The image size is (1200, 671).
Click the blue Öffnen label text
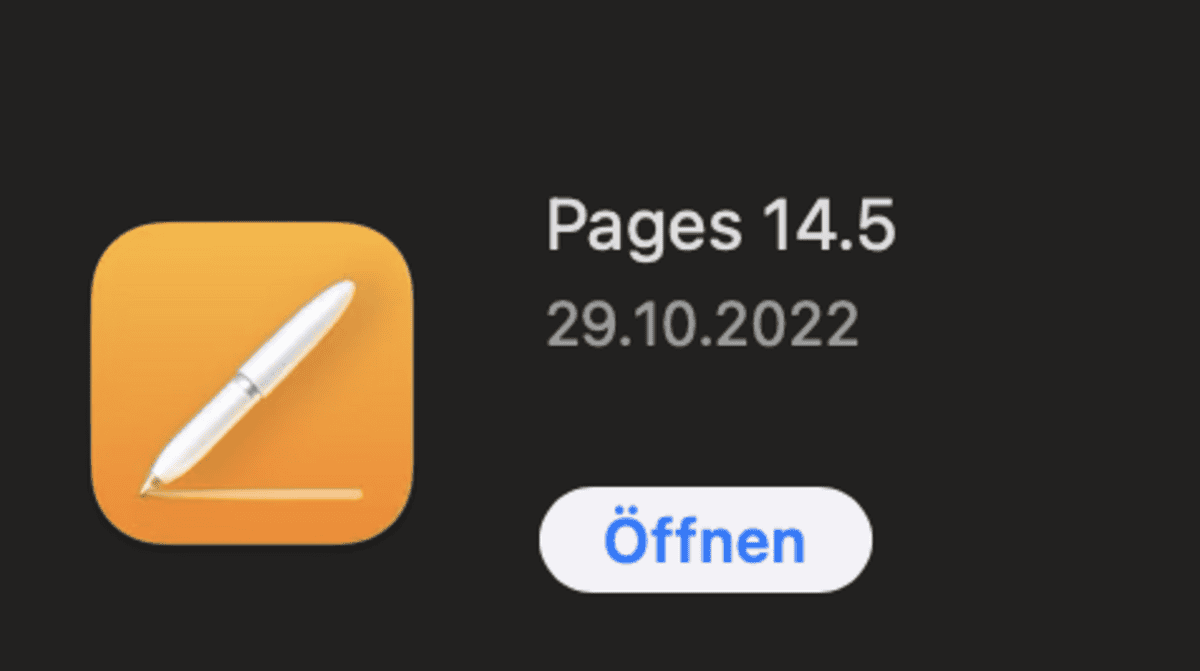(x=705, y=540)
